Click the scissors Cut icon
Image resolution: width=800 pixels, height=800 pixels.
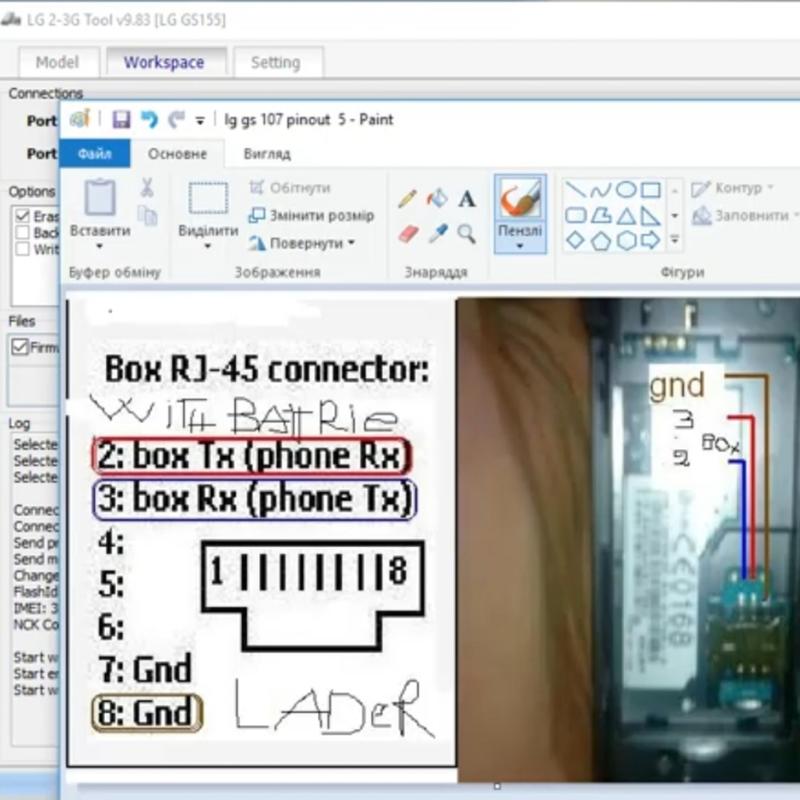[x=147, y=188]
